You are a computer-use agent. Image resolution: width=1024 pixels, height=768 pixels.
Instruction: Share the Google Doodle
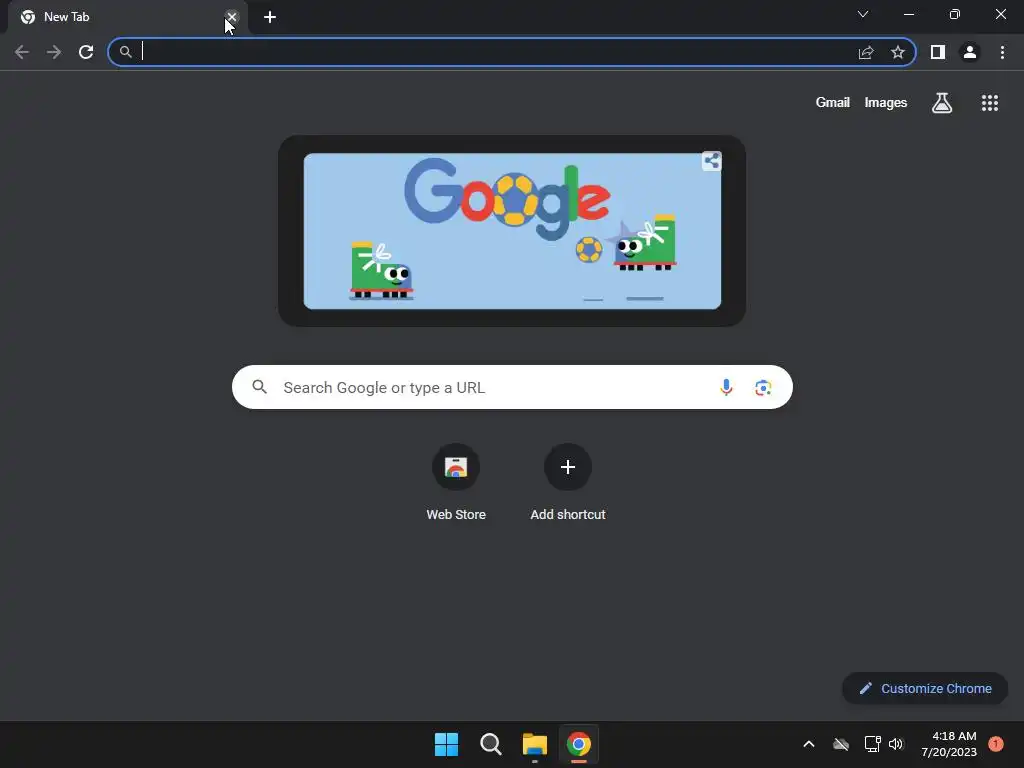[712, 161]
